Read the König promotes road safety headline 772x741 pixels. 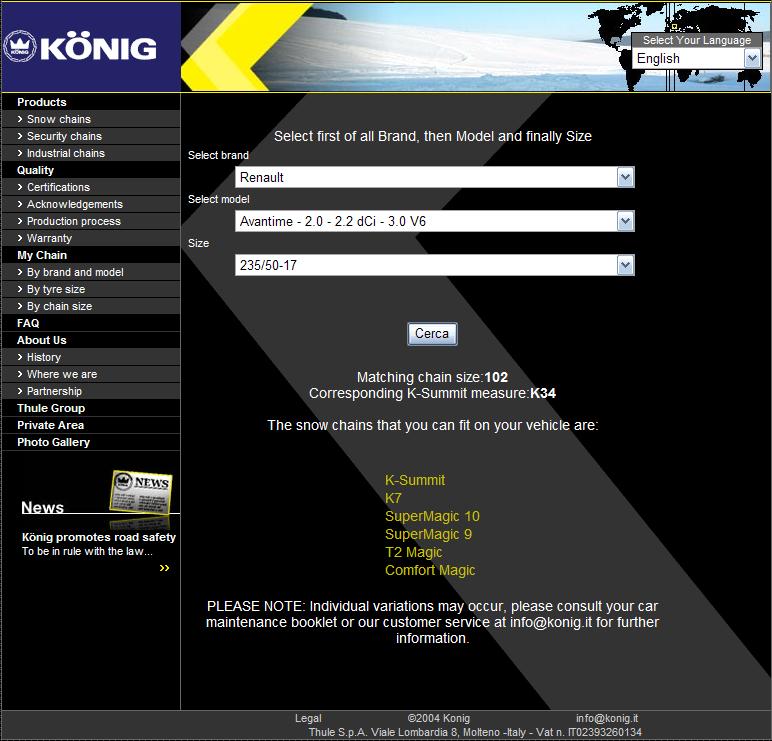click(x=99, y=537)
